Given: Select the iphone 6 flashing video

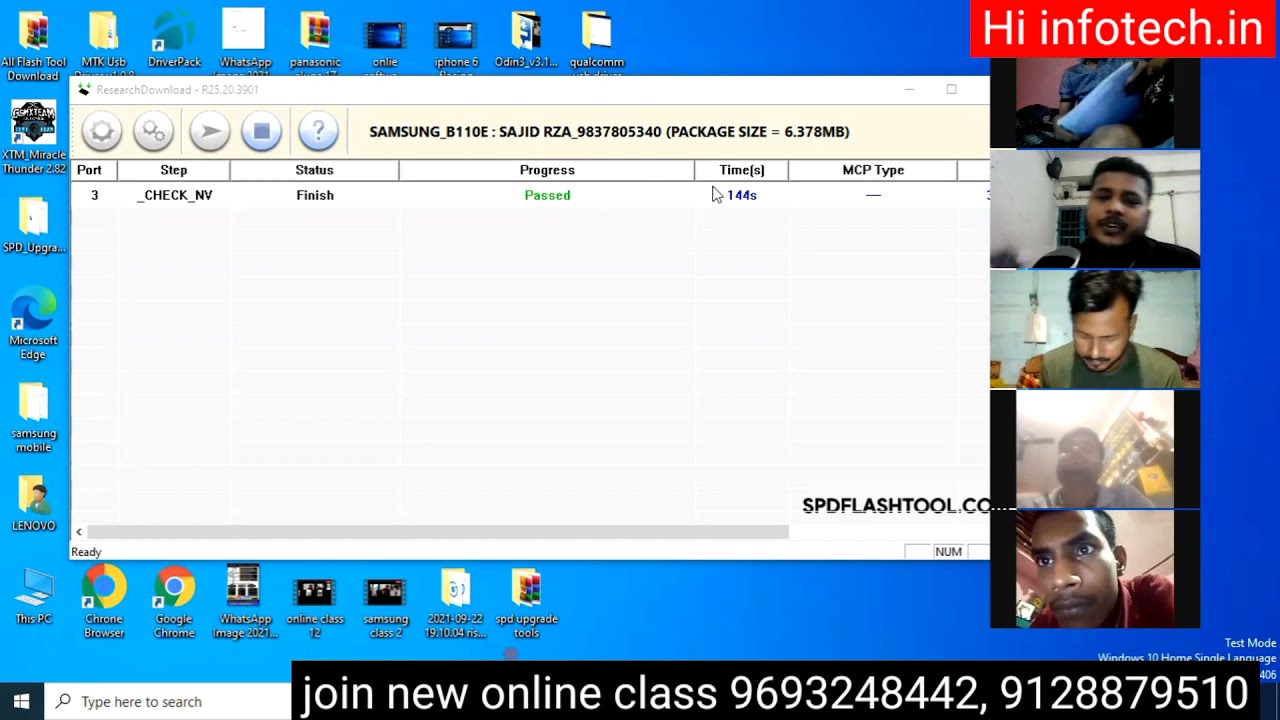Looking at the screenshot, I should click(456, 45).
